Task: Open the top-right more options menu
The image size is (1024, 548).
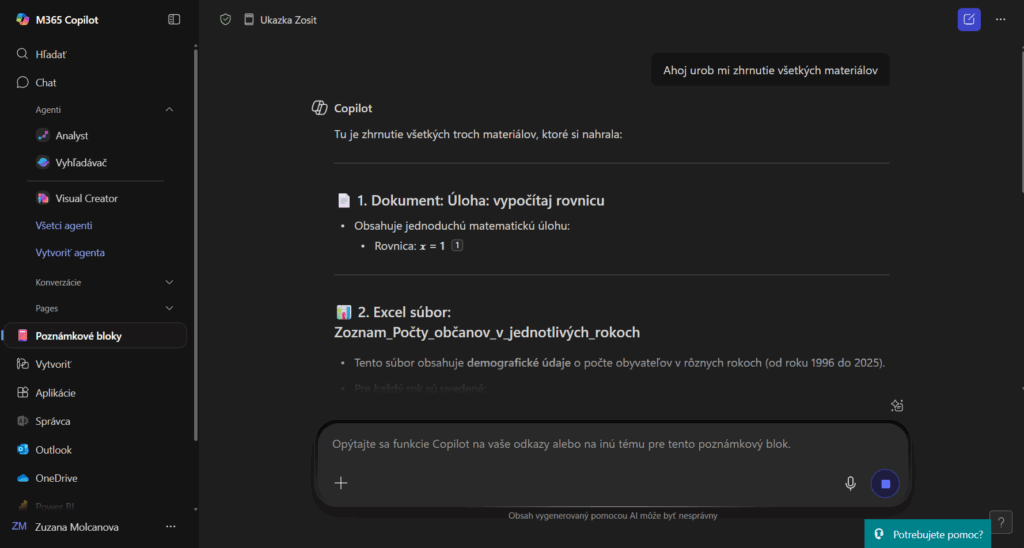Action: tap(1000, 20)
